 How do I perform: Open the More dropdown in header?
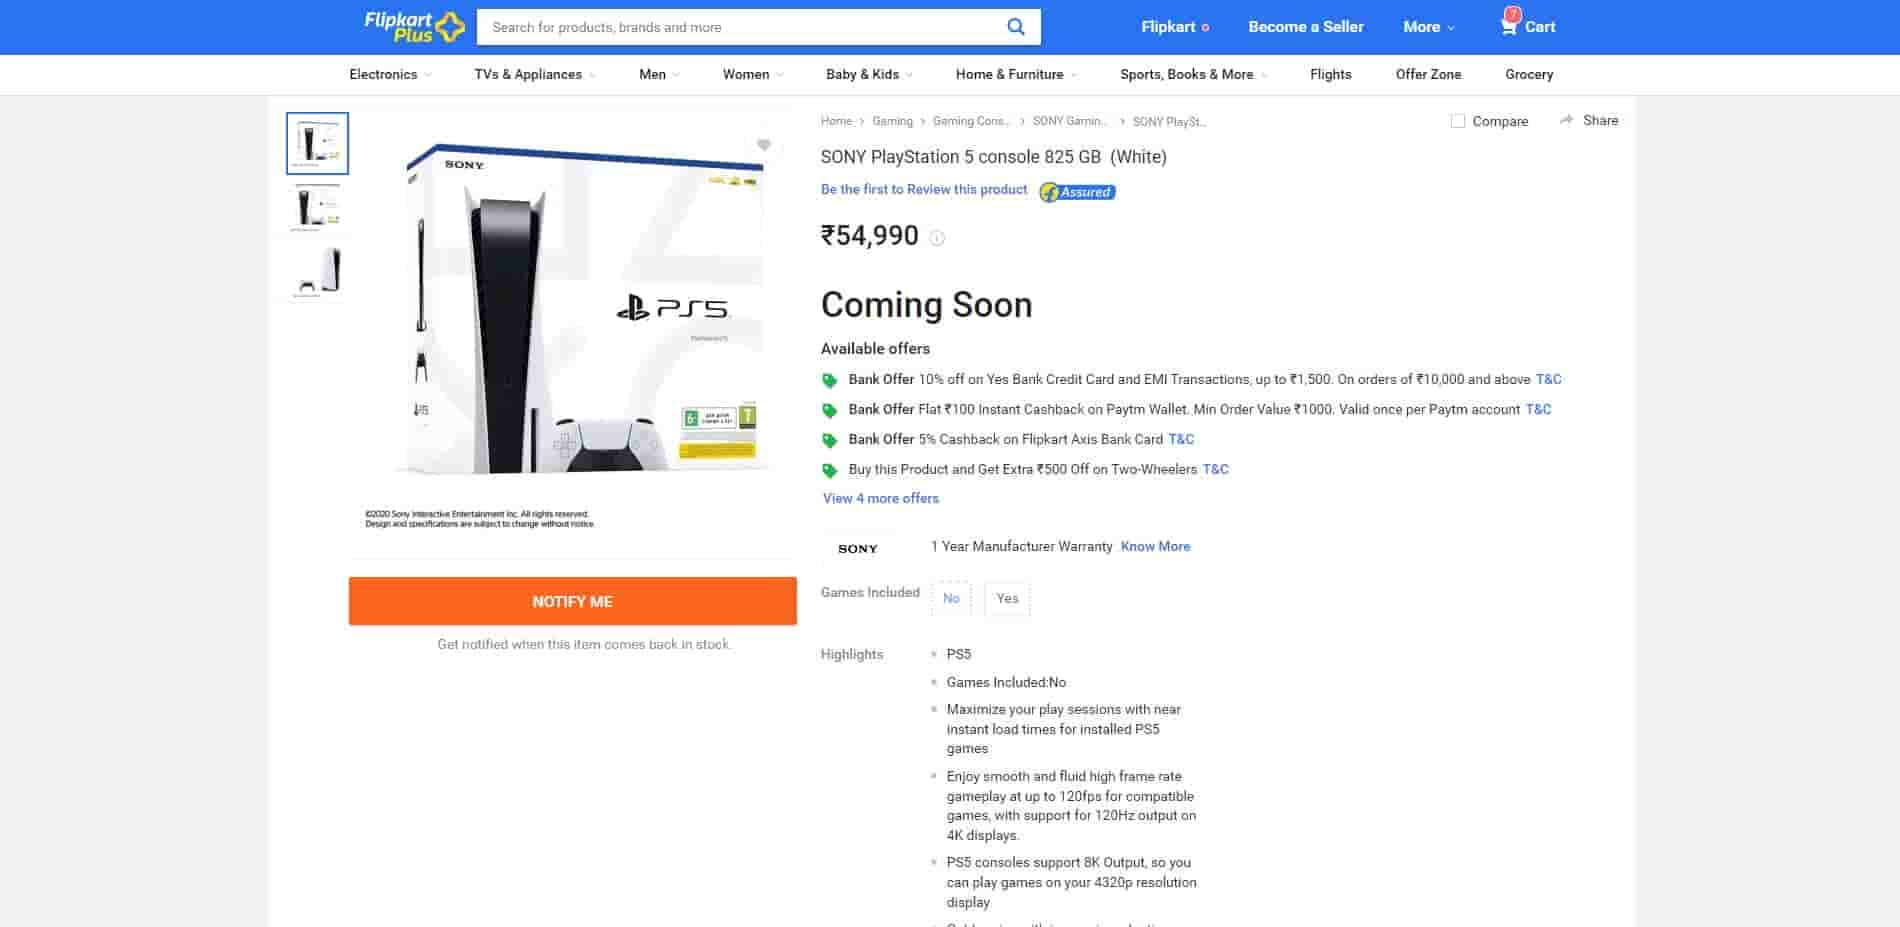click(x=1428, y=27)
